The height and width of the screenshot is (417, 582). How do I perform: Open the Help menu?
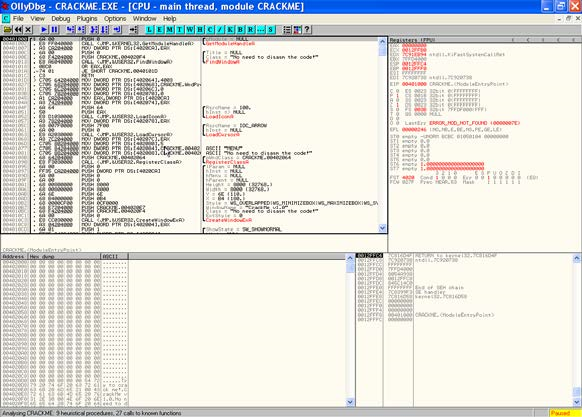tap(169, 19)
